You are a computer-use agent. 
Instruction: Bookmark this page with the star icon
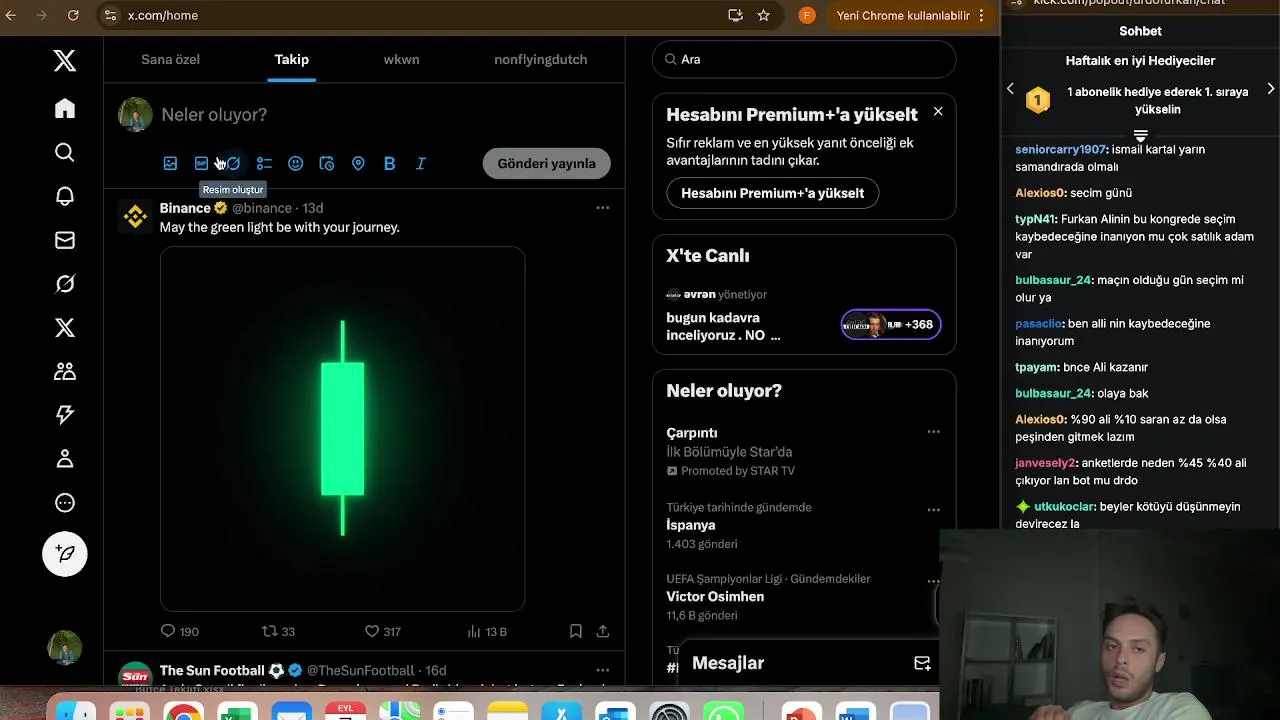[x=764, y=15]
